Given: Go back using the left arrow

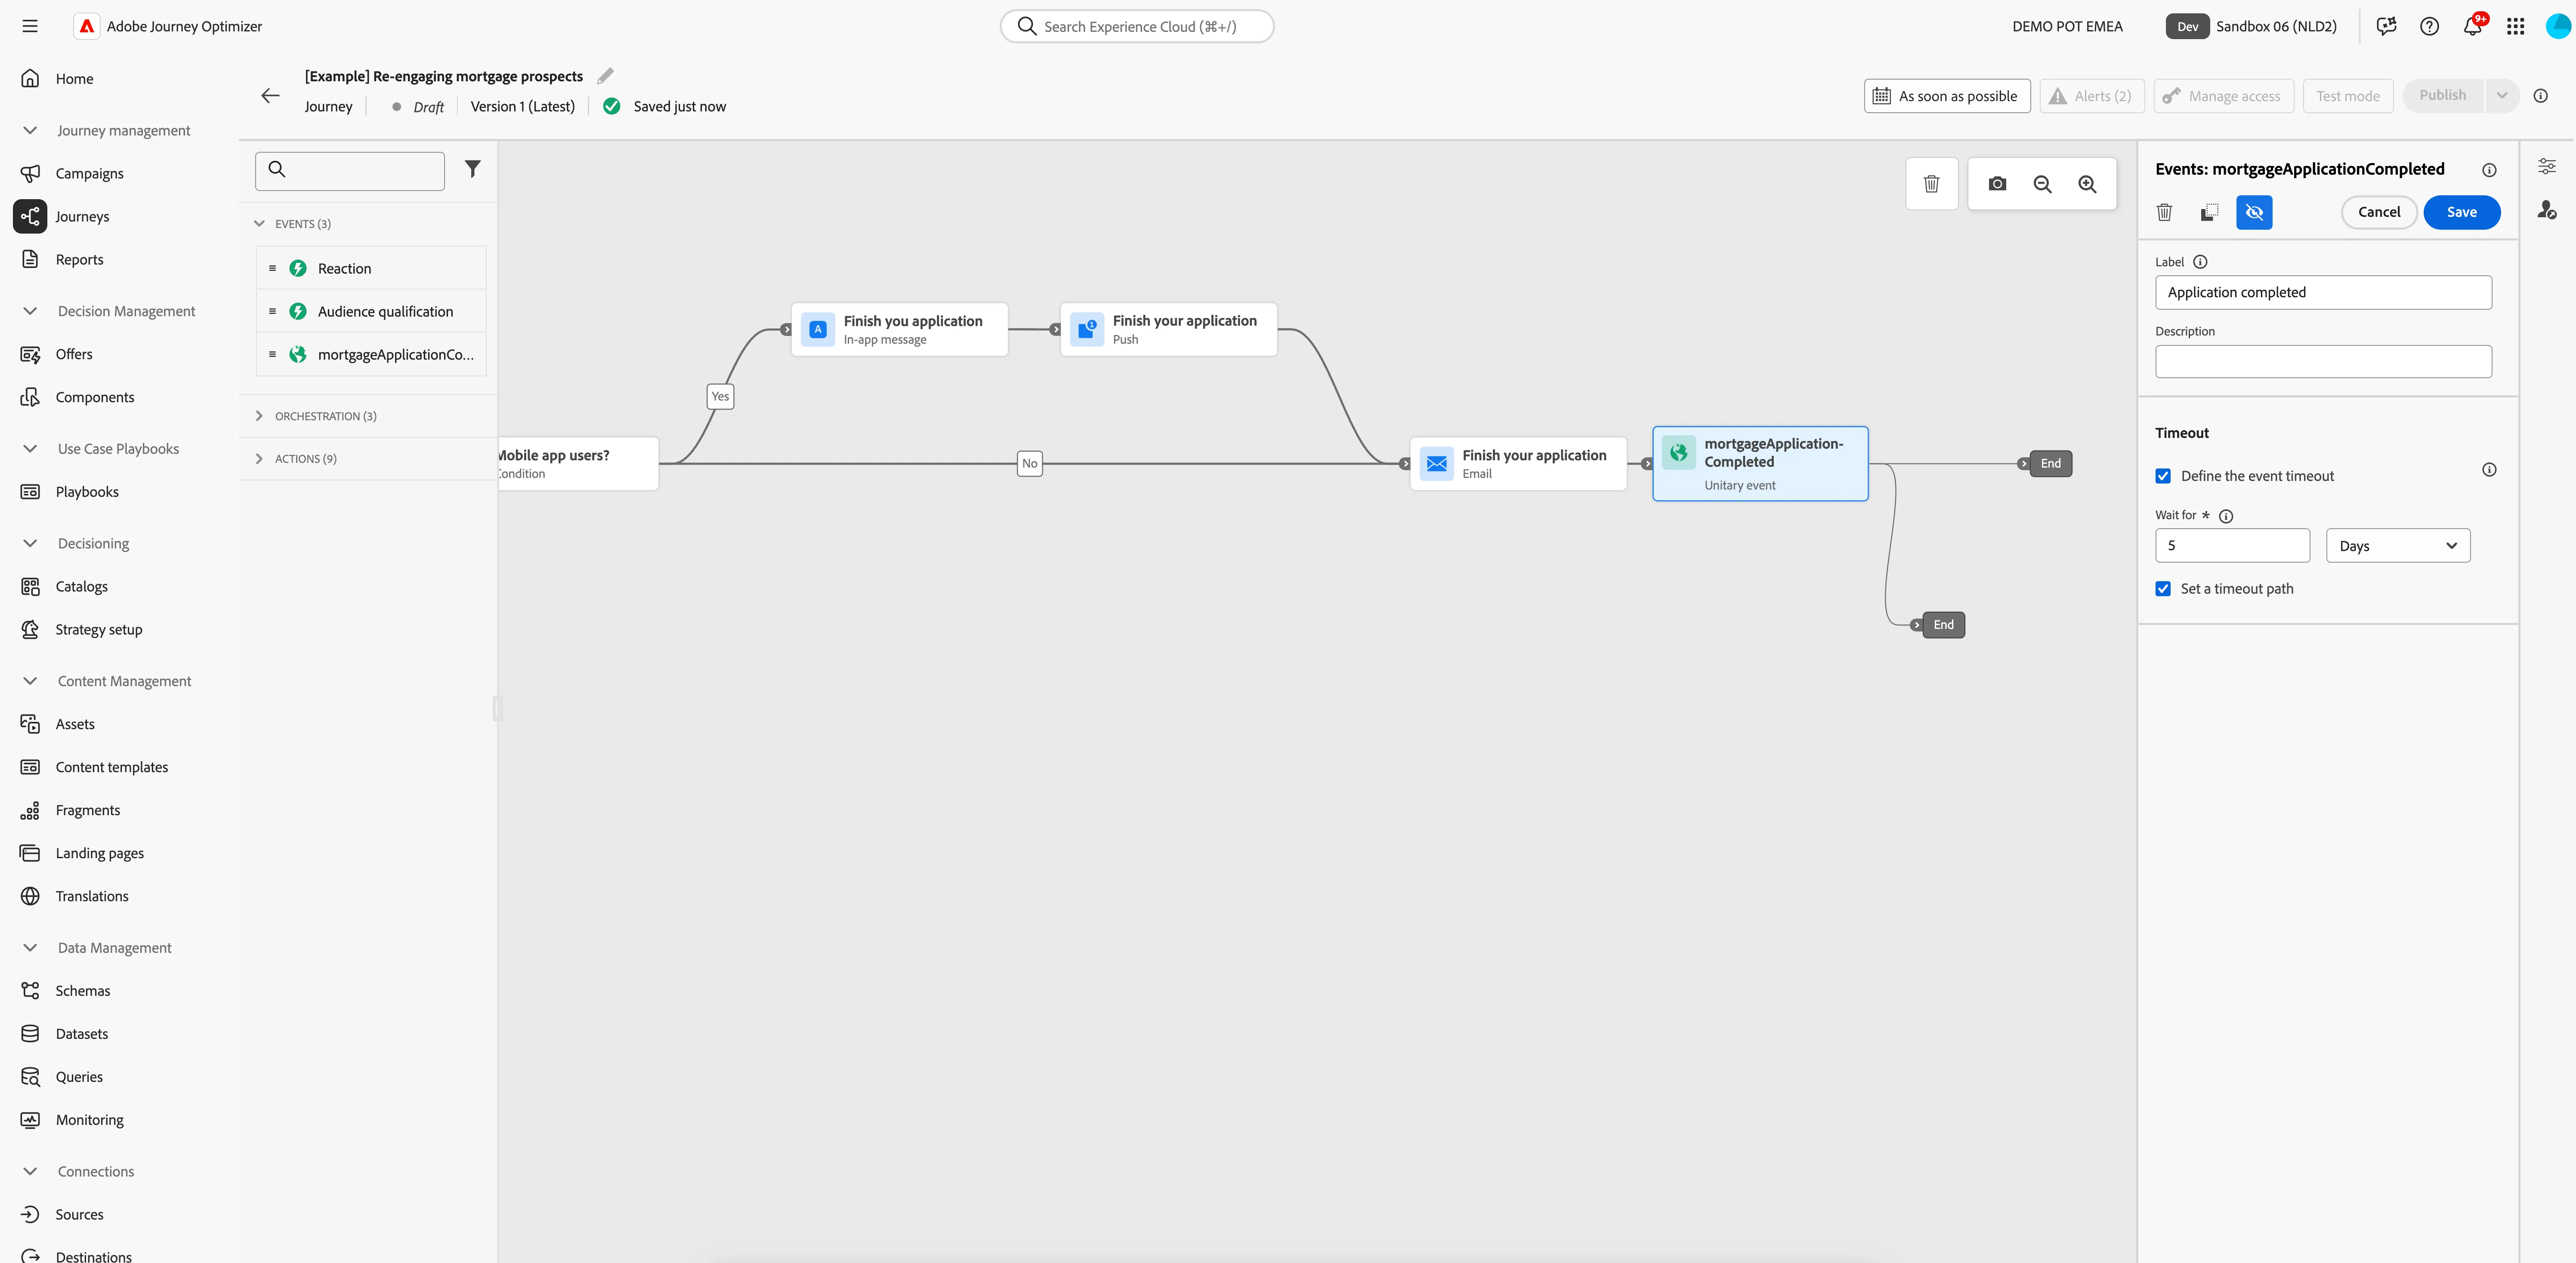Looking at the screenshot, I should coord(270,96).
